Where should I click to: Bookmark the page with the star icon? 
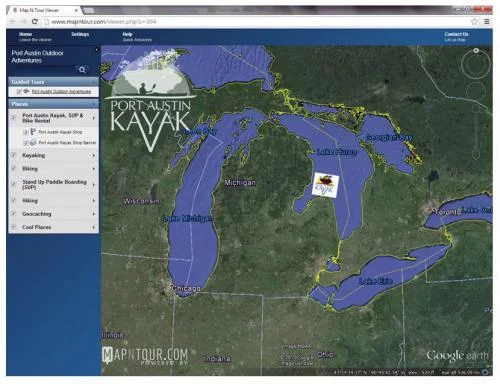tap(474, 22)
